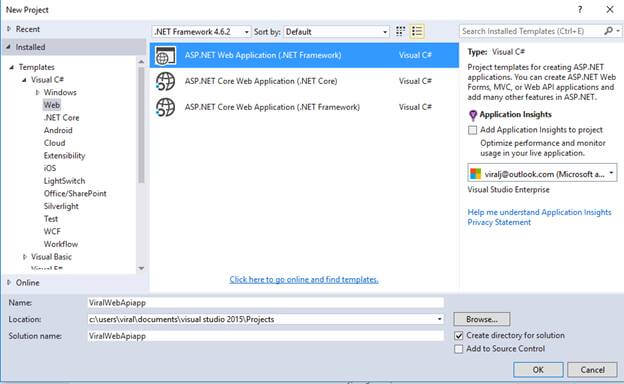The image size is (624, 384).
Task: Open Click here to go online link
Action: [304, 279]
